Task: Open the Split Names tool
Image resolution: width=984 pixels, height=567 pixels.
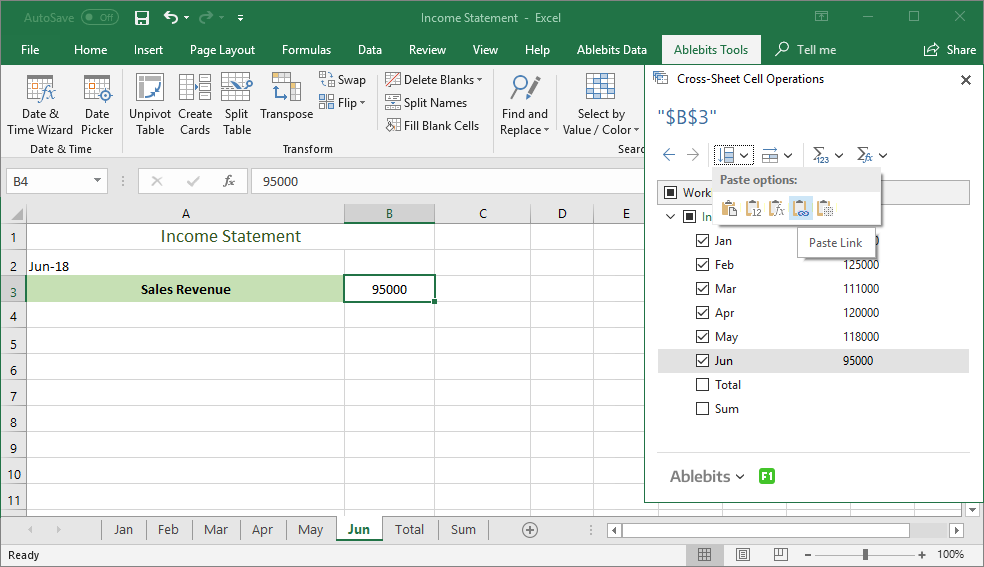Action: 426,102
